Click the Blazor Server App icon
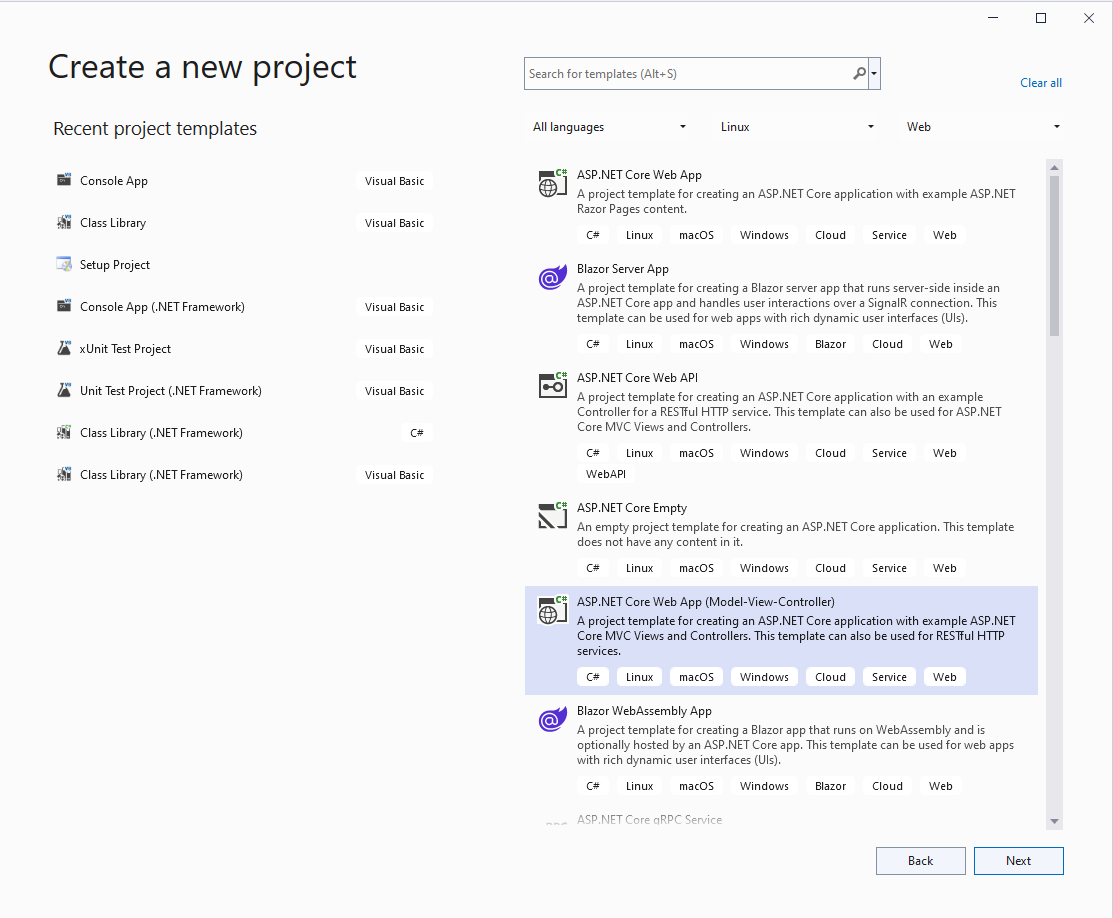1113x918 pixels. pos(552,278)
